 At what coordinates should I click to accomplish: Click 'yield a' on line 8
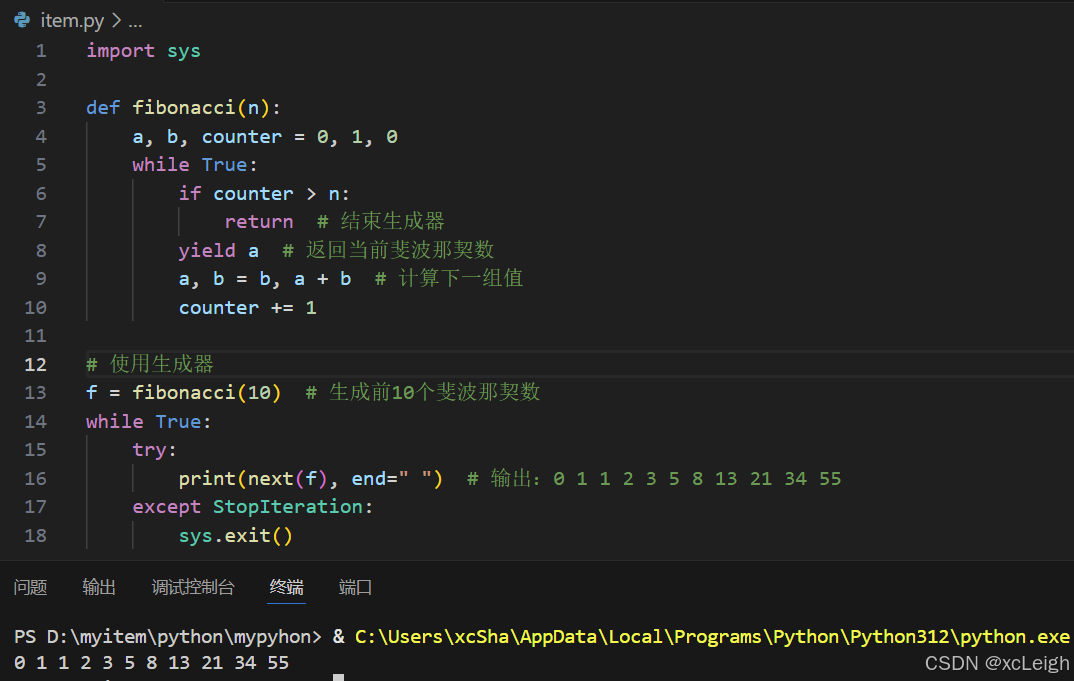coord(218,251)
